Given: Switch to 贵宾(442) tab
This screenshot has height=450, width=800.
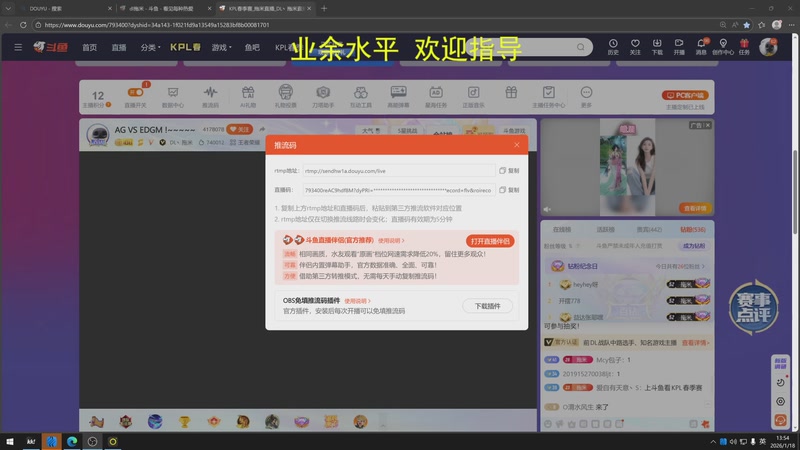Looking at the screenshot, I should tap(649, 230).
